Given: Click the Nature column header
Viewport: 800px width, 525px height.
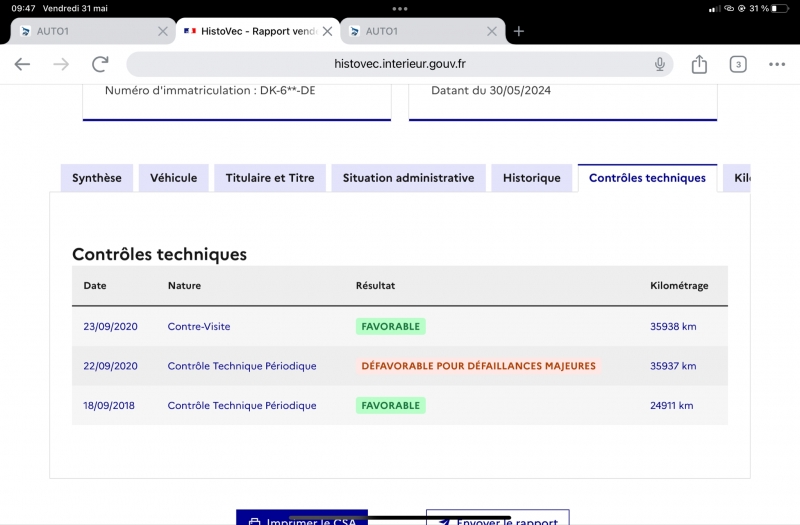Looking at the screenshot, I should click(184, 286).
